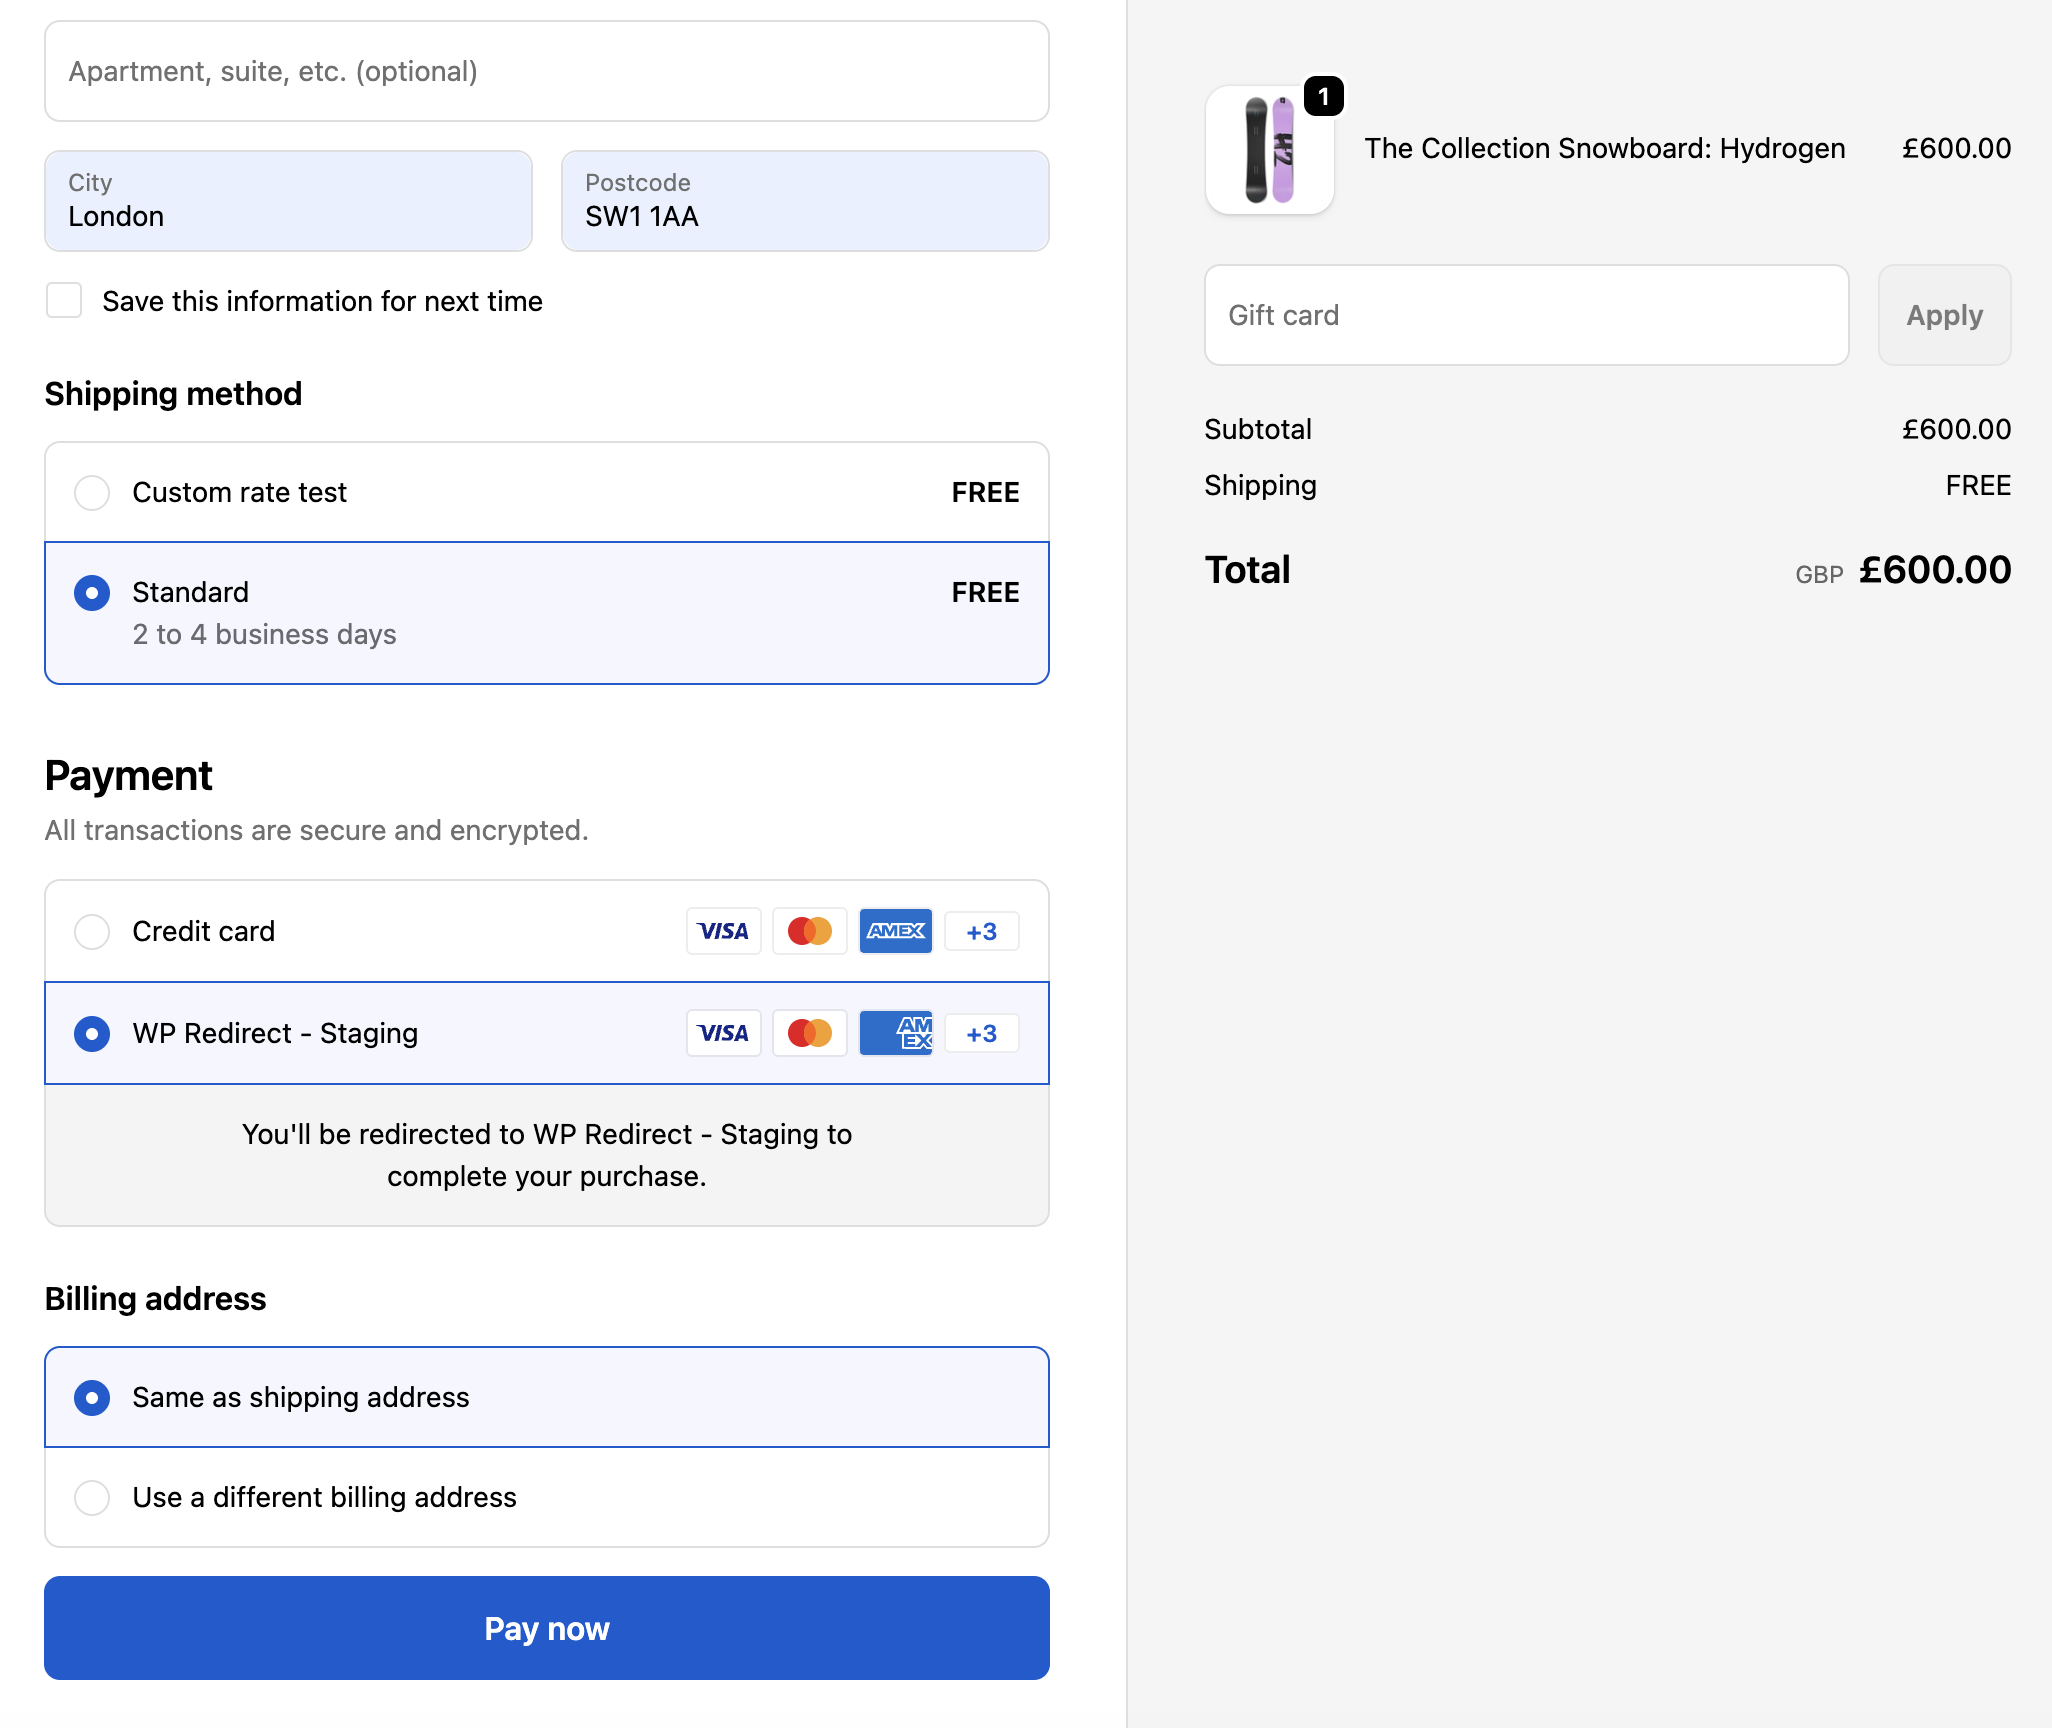The height and width of the screenshot is (1728, 2052).
Task: Click the Amex icon in Credit card row
Action: point(895,931)
